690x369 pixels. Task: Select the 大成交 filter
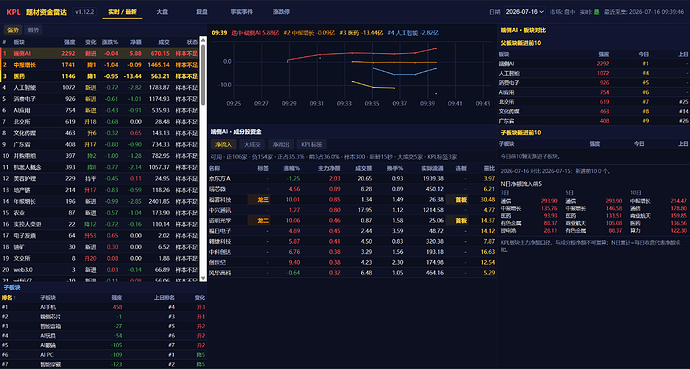253,144
